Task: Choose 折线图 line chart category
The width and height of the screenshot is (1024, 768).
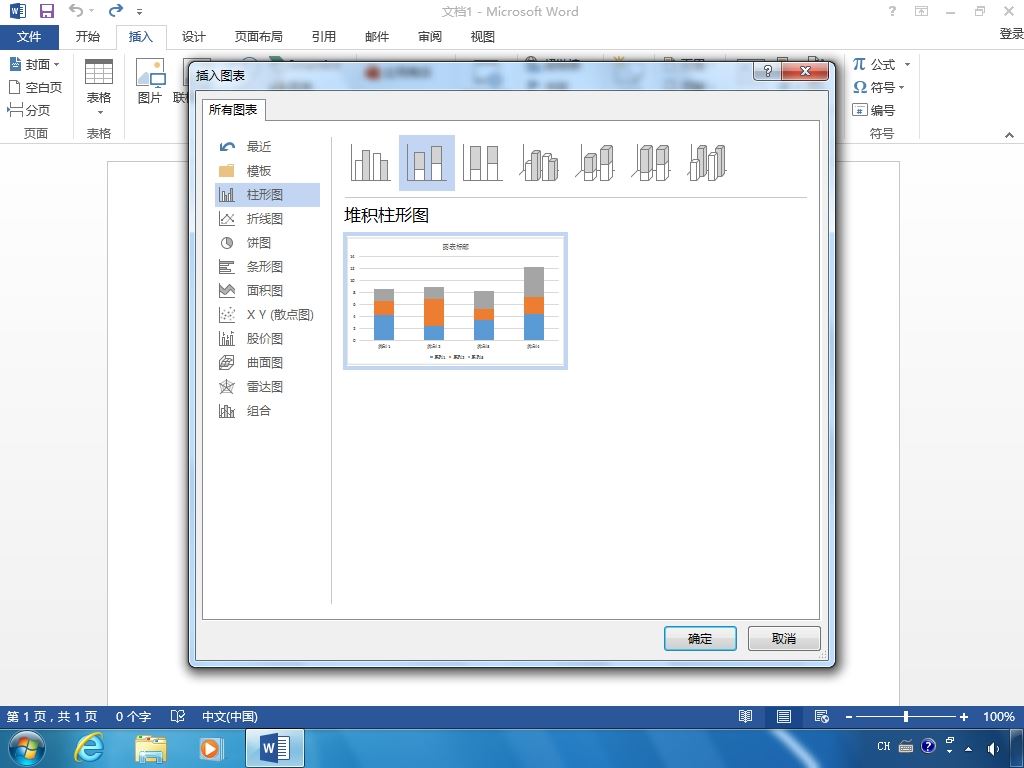Action: pos(267,219)
